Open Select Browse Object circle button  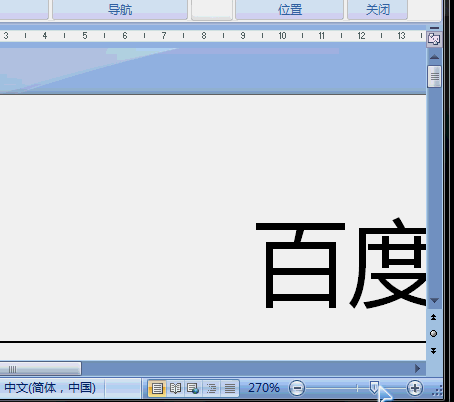pos(433,334)
